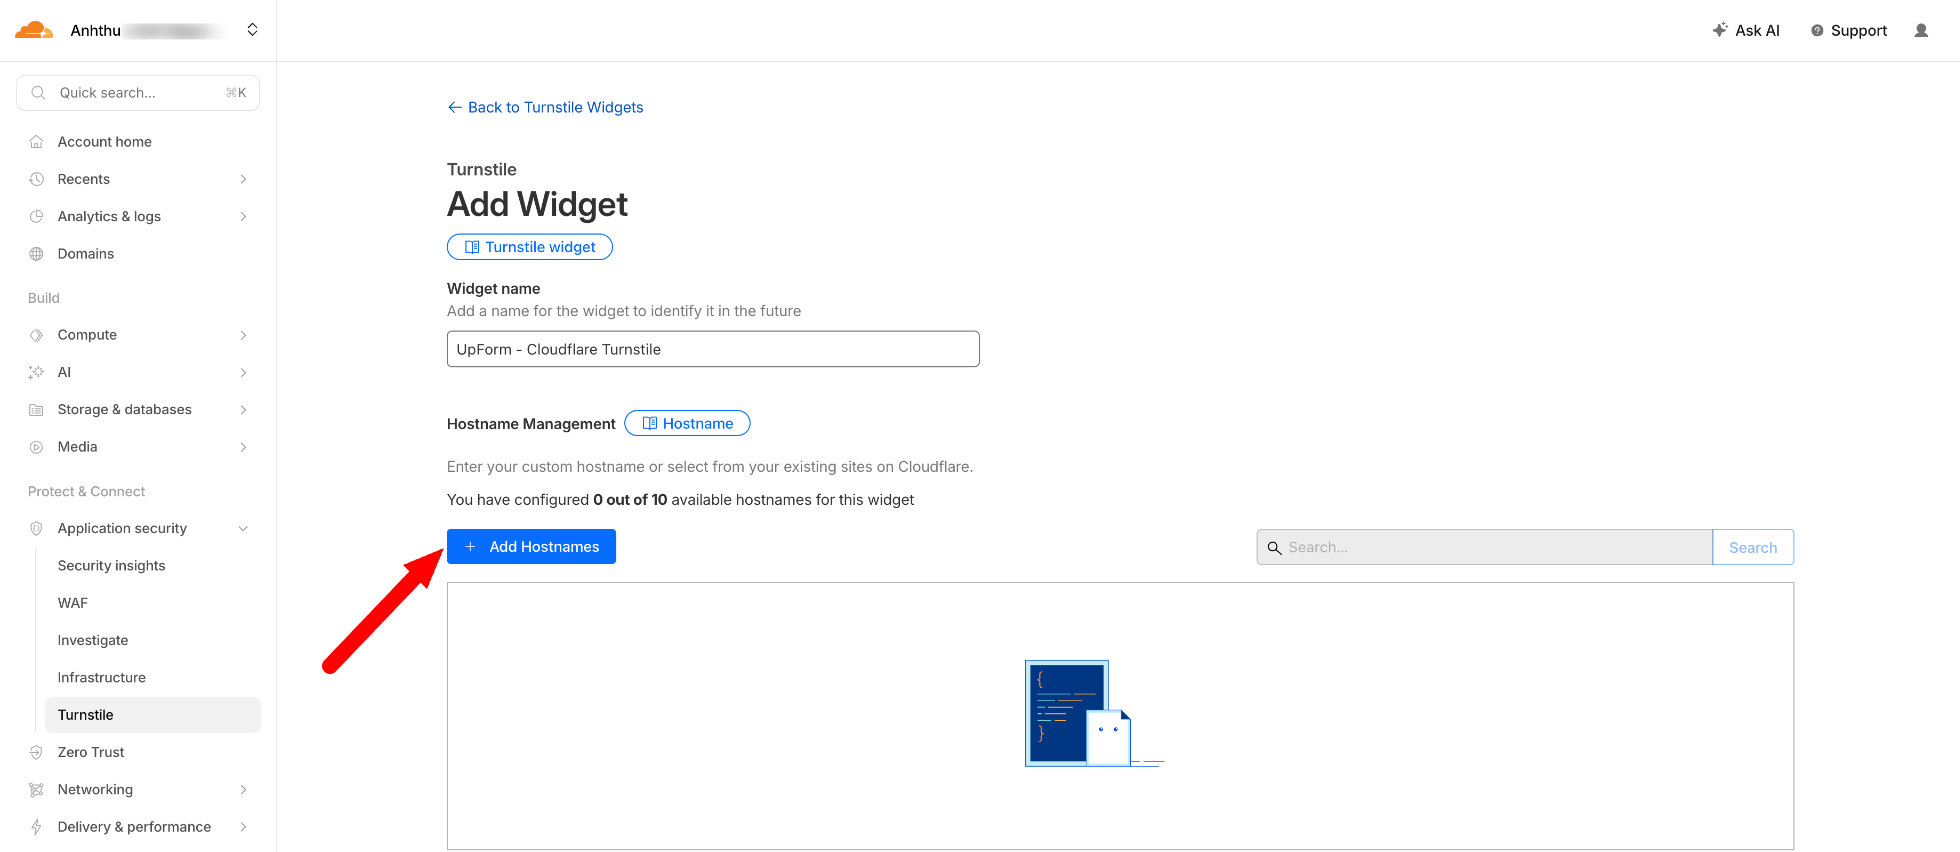Click the Cloudflare logo icon
Screen dimensions: 1960x852
pos(34,30)
